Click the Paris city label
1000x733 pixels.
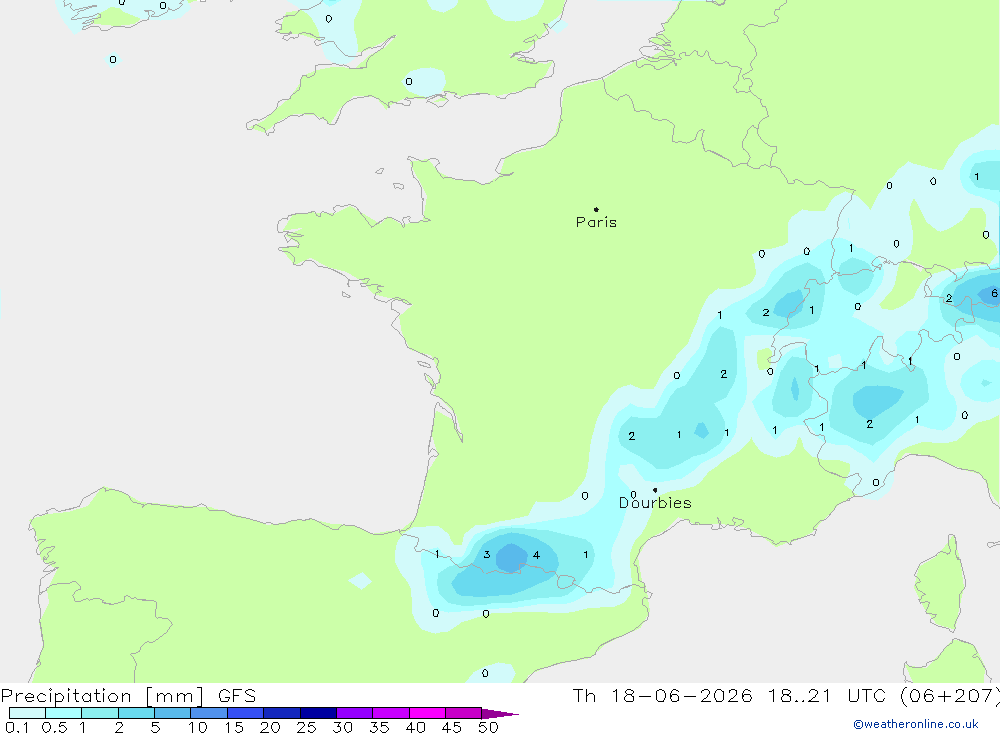coord(596,222)
